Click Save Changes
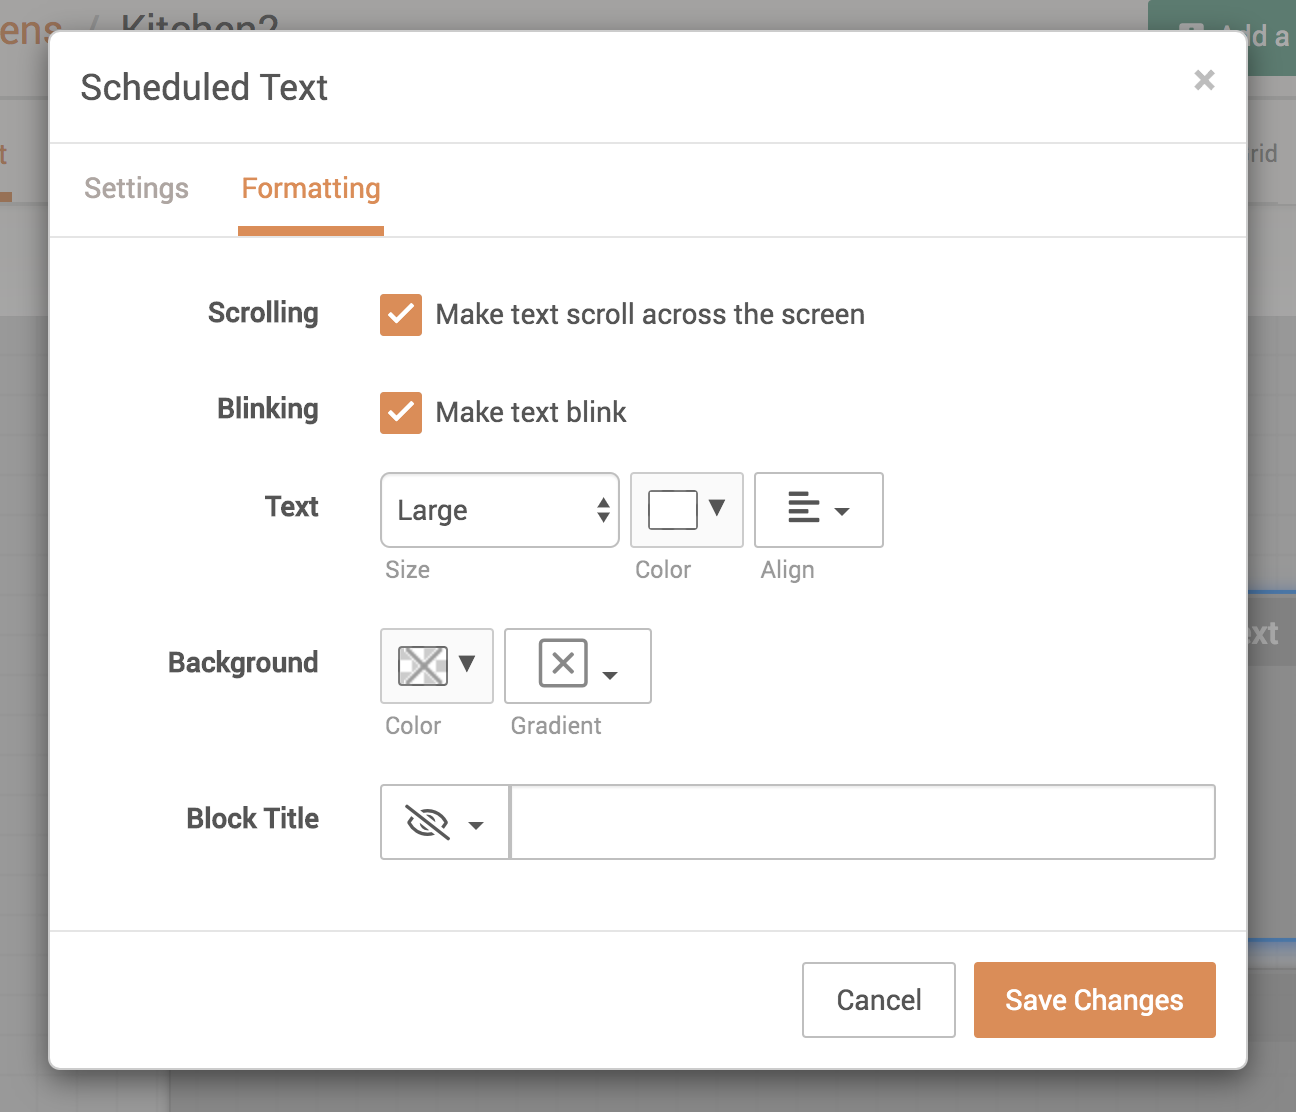The height and width of the screenshot is (1112, 1296). point(1094,999)
